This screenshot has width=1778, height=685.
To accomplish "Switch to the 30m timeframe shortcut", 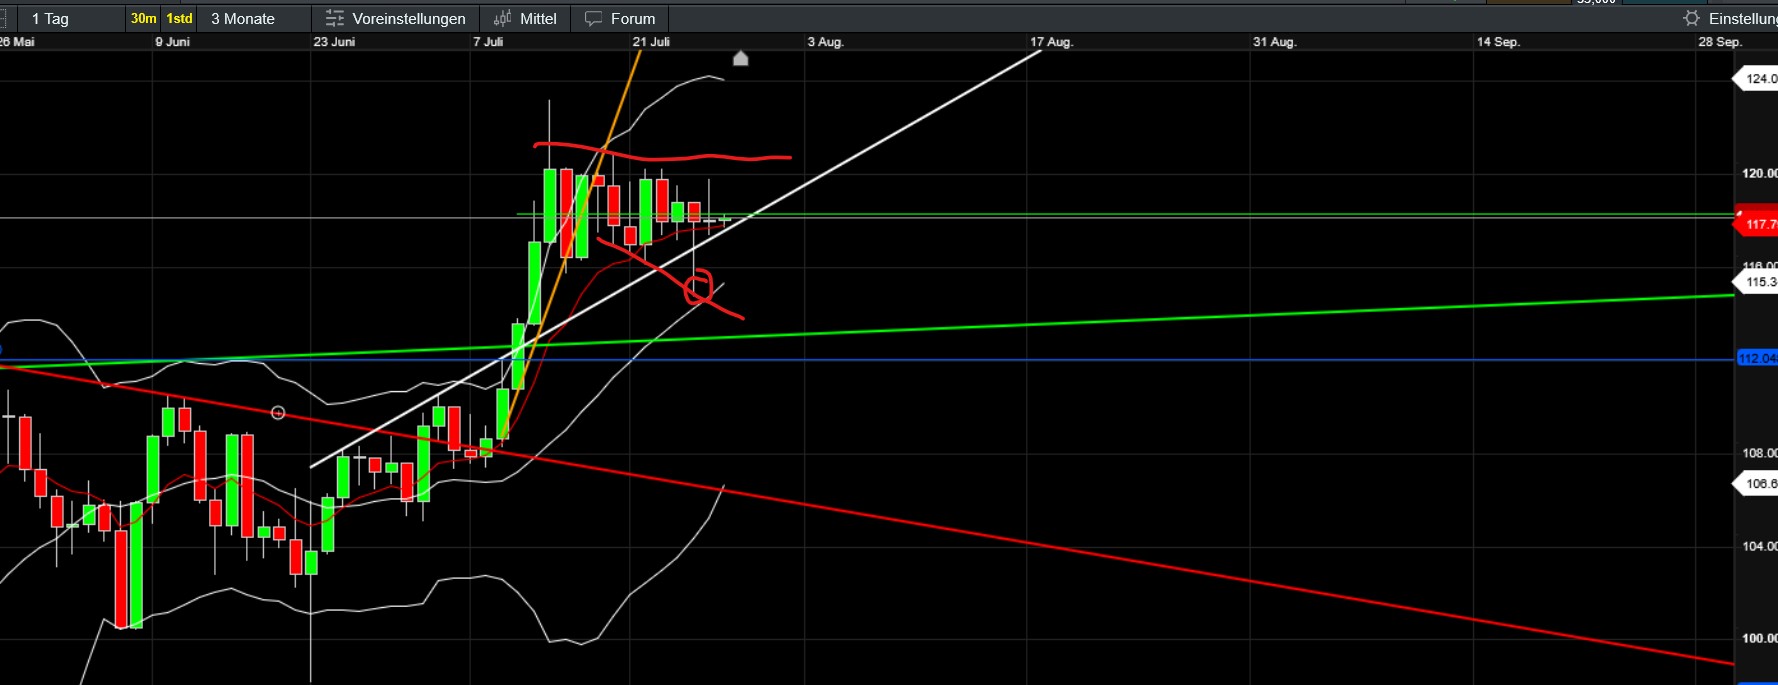I will [144, 18].
